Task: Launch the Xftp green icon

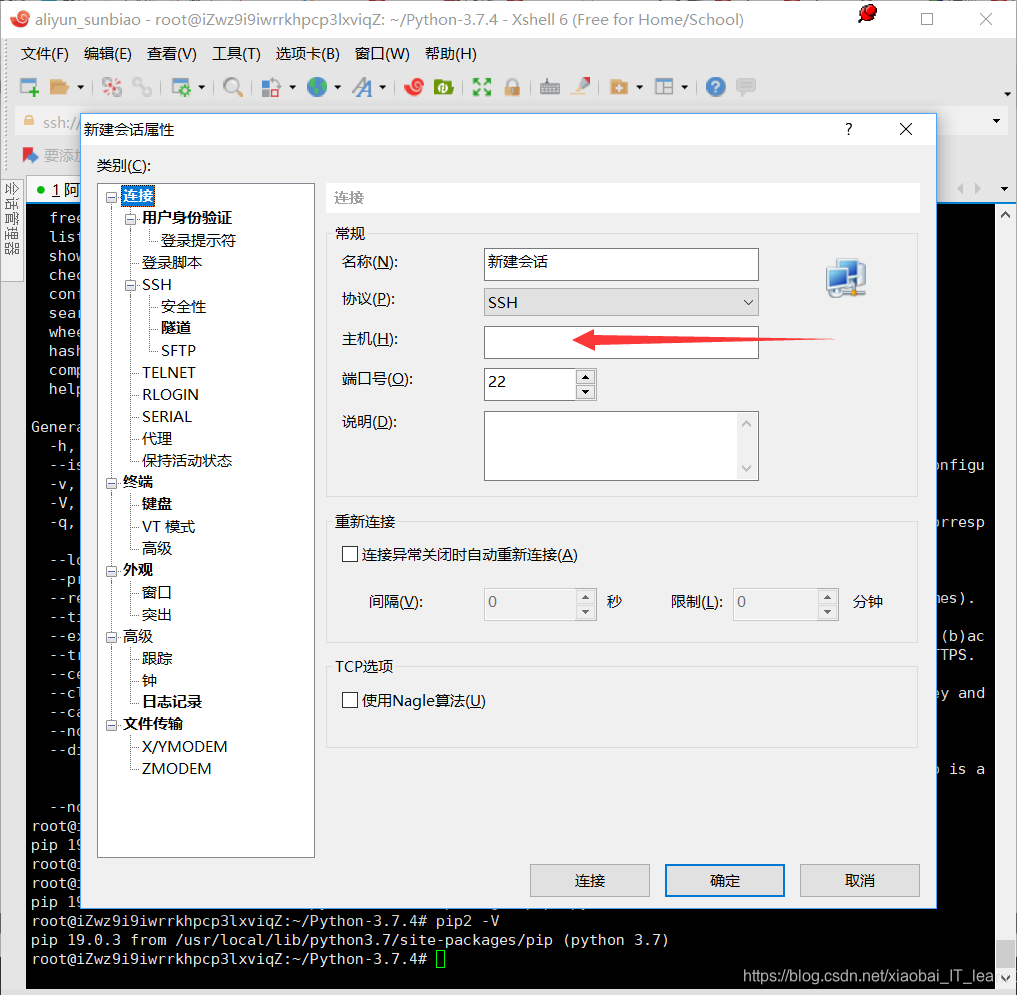Action: point(444,87)
